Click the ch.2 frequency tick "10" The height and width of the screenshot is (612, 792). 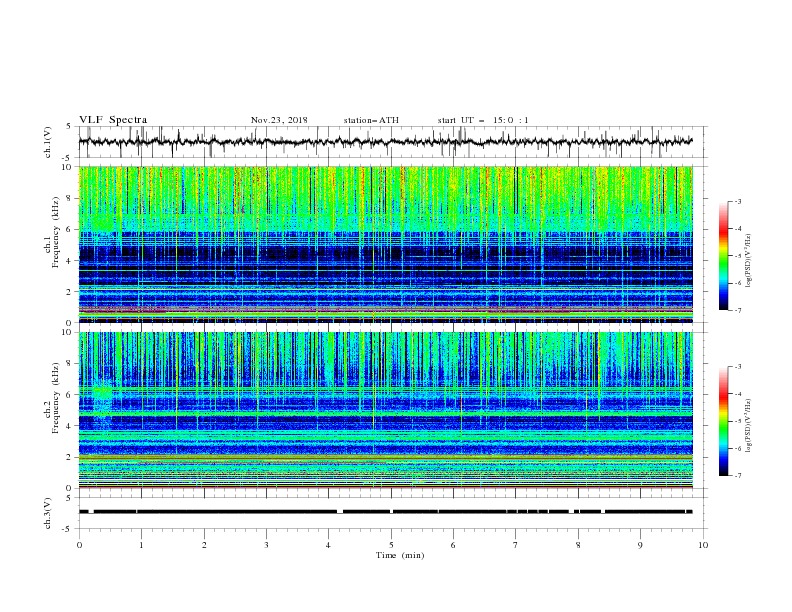click(68, 332)
